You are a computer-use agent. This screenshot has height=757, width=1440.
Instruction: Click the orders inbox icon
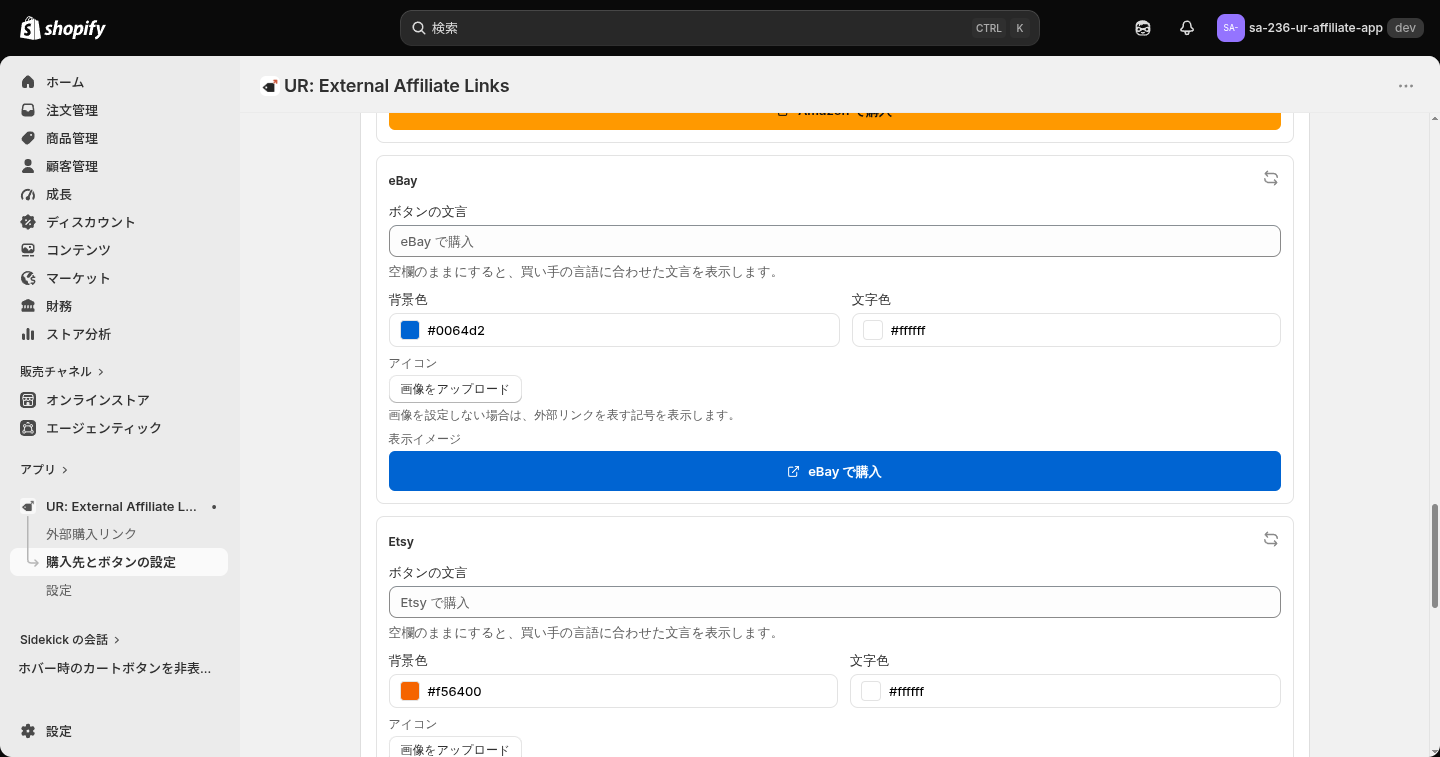28,110
